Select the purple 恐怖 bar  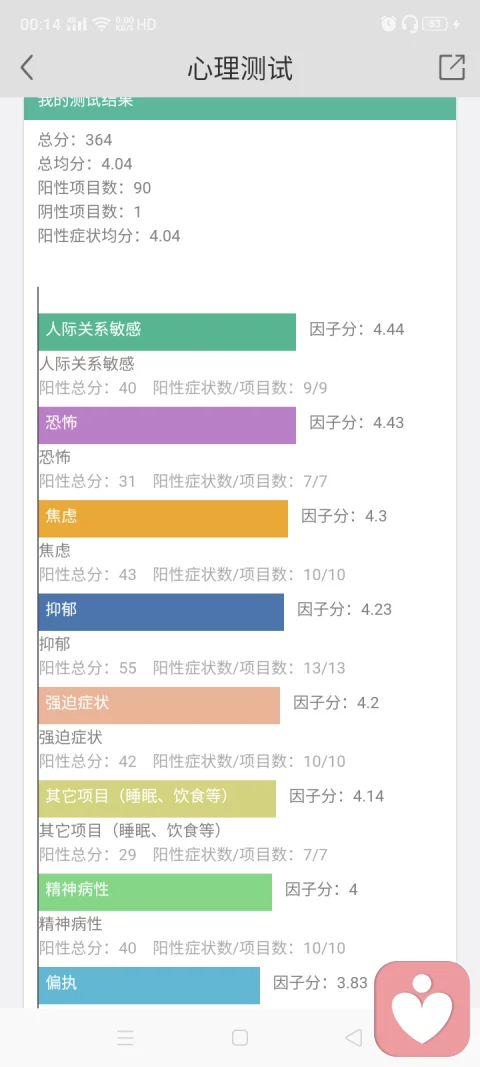point(167,425)
